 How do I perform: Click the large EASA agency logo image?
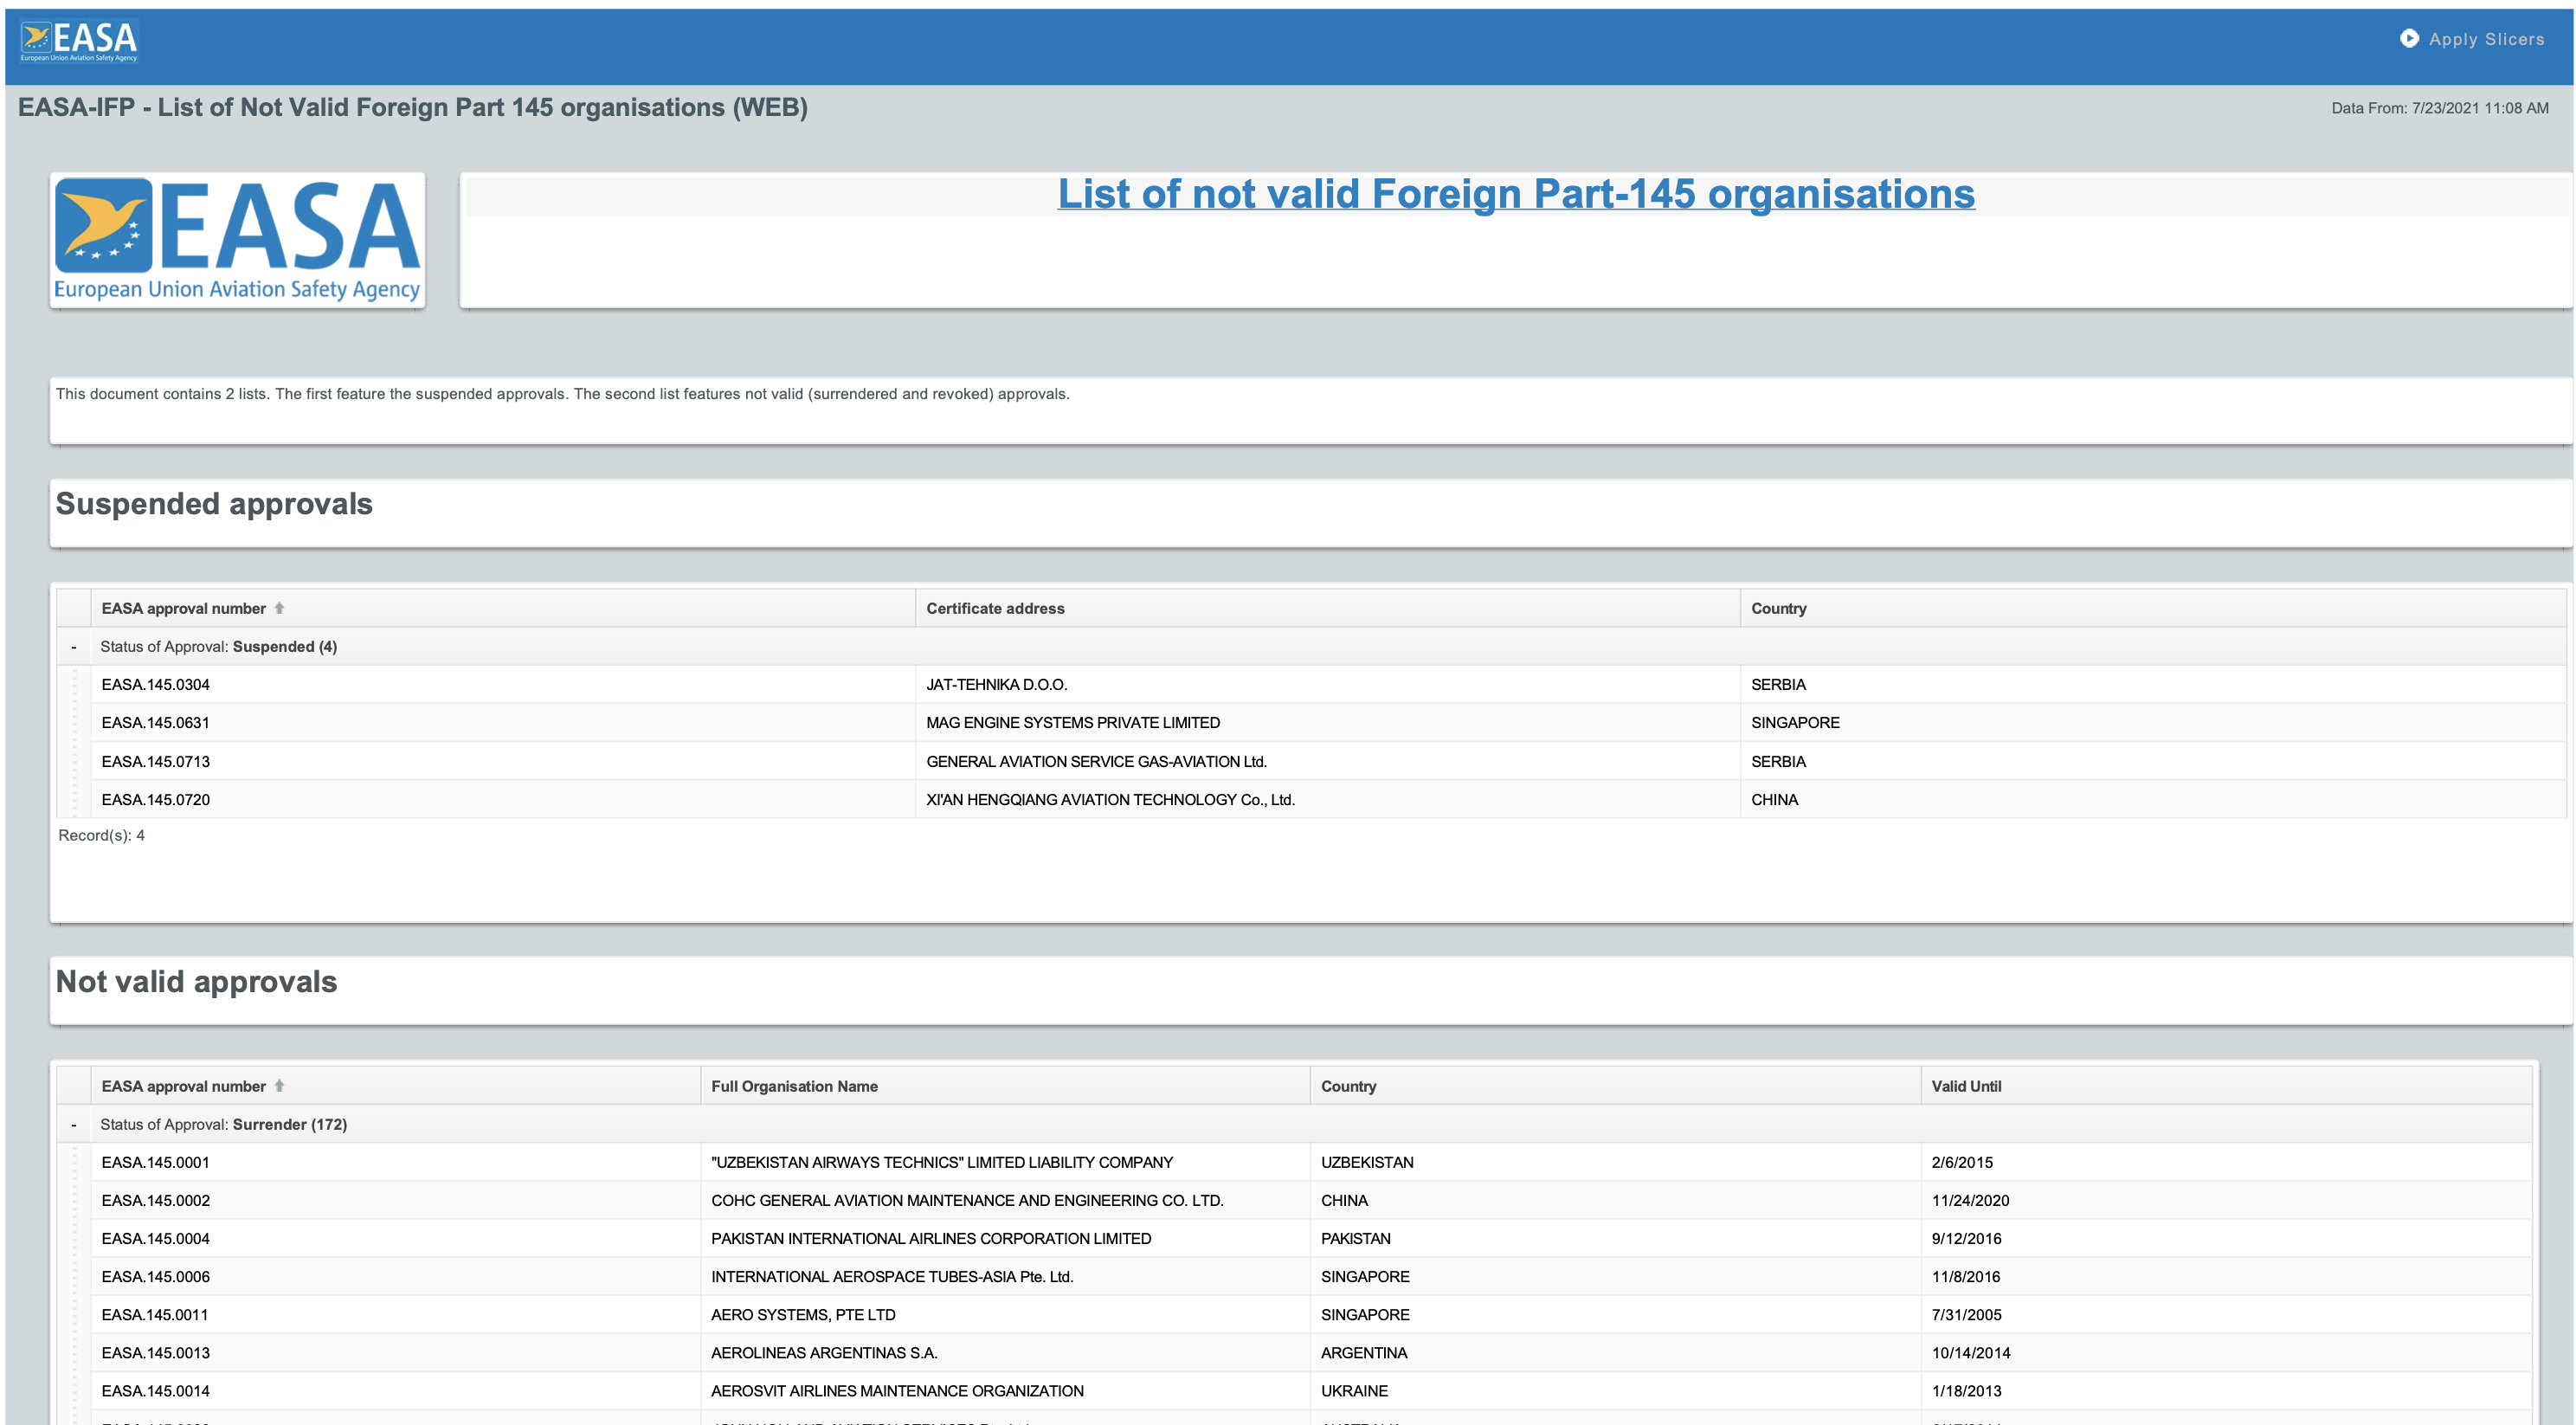[x=237, y=239]
